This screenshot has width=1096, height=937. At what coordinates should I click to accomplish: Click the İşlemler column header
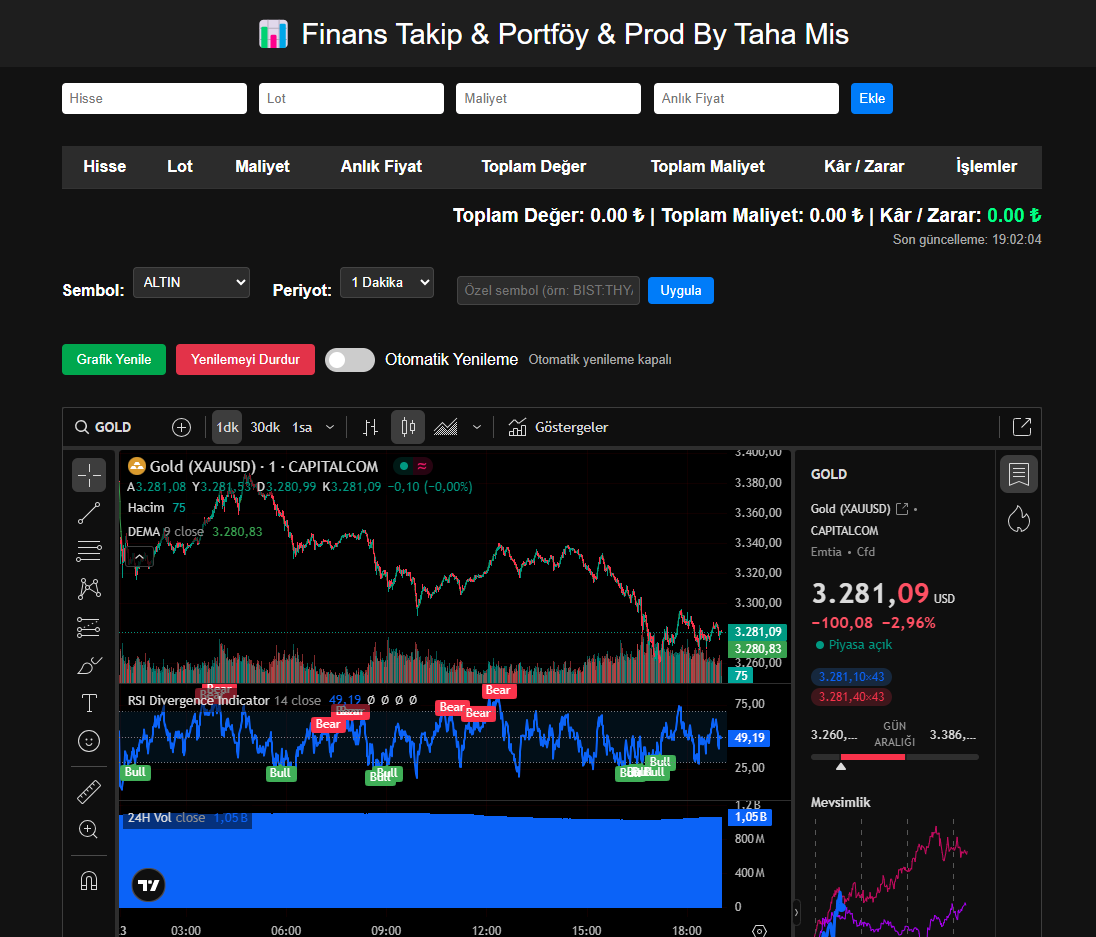[986, 166]
